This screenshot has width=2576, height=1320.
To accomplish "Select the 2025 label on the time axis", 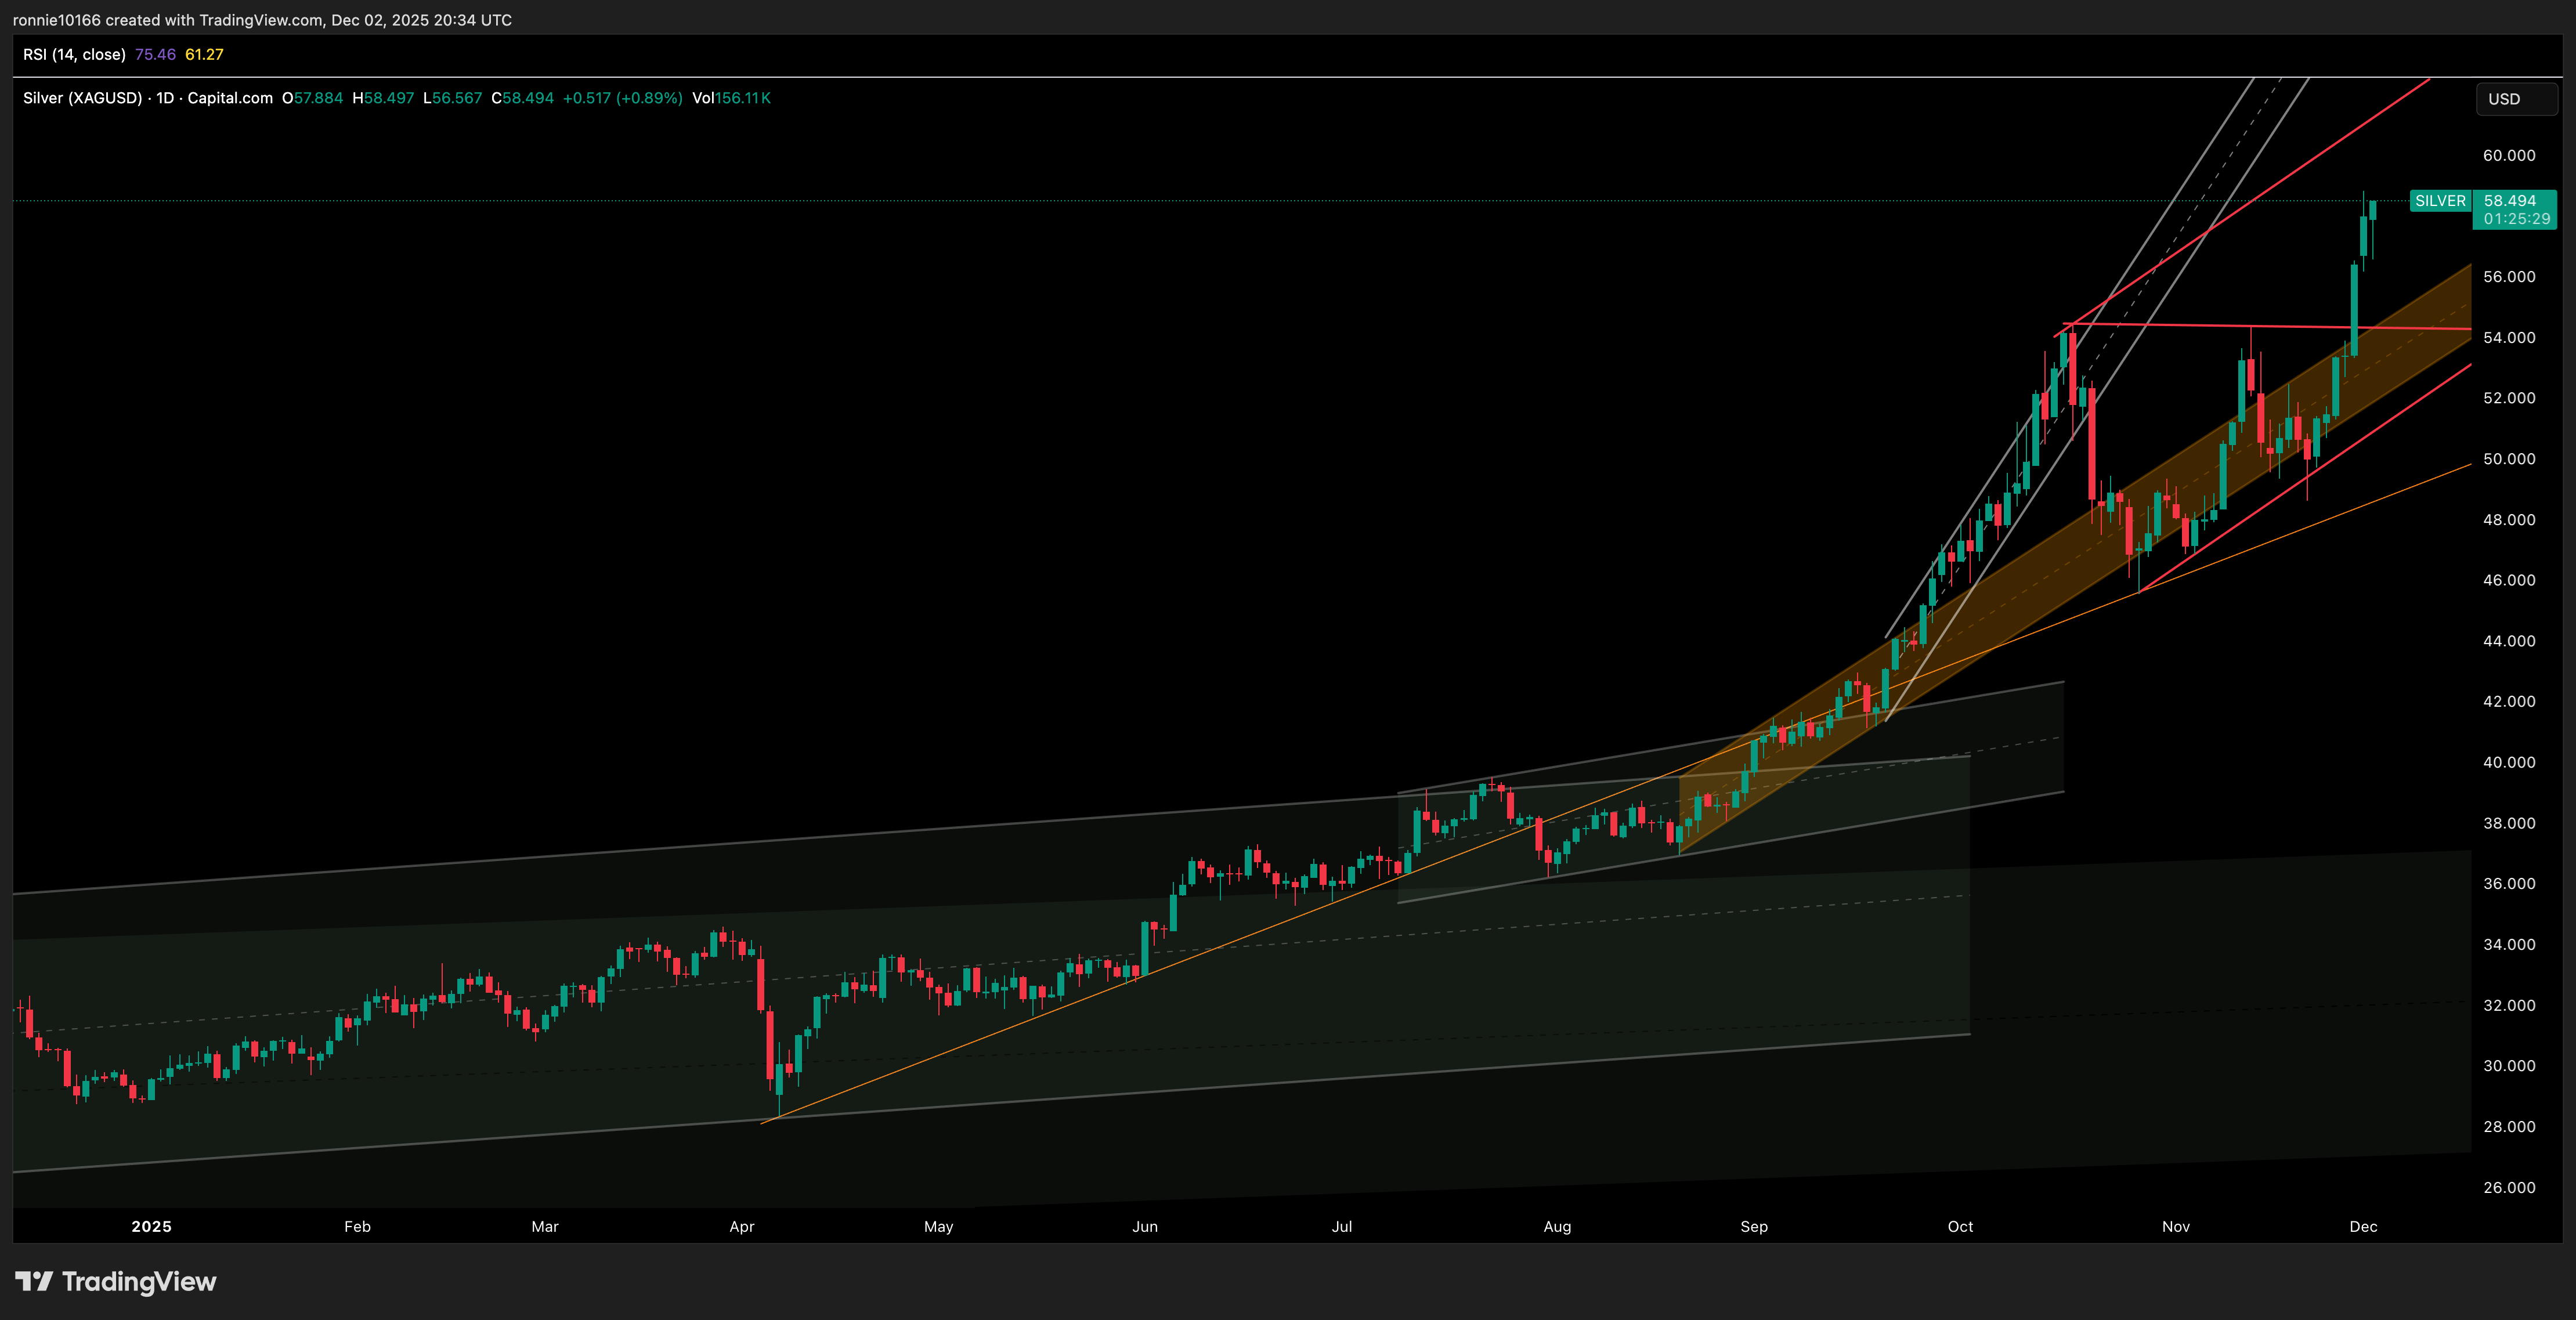I will [x=151, y=1226].
